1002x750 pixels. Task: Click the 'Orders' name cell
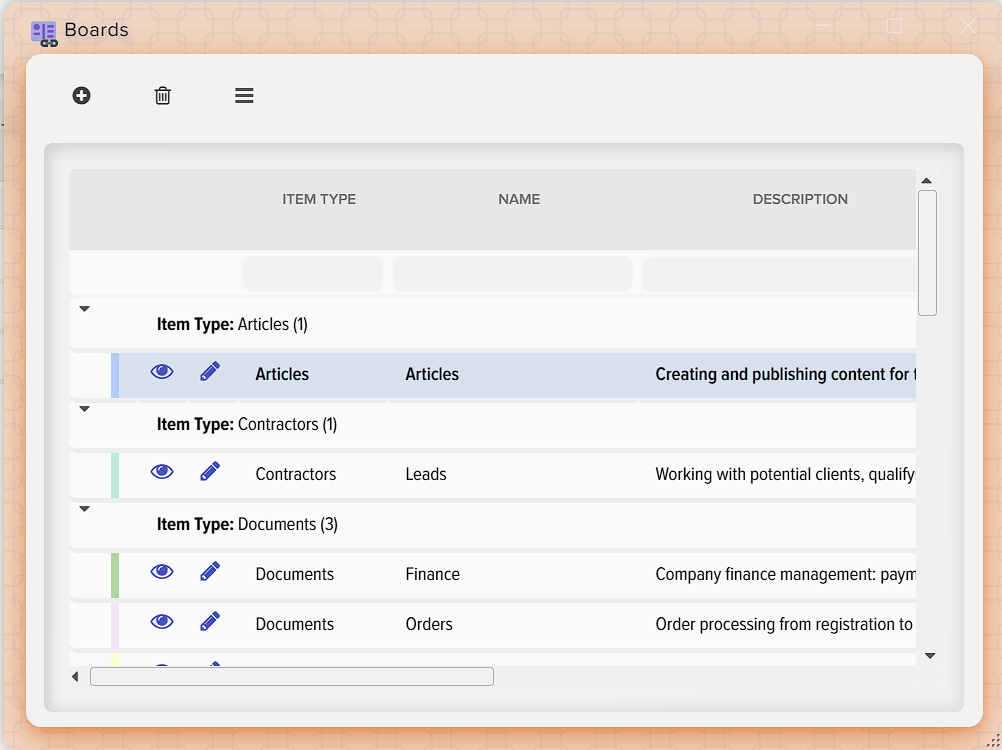pos(429,624)
